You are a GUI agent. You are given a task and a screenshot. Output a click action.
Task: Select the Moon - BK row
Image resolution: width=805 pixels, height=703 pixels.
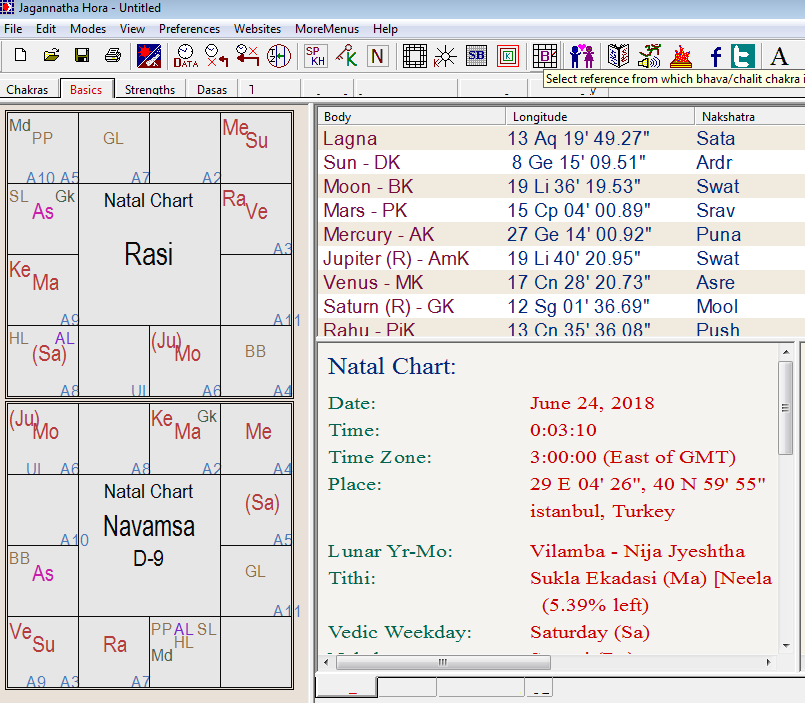[x=562, y=186]
